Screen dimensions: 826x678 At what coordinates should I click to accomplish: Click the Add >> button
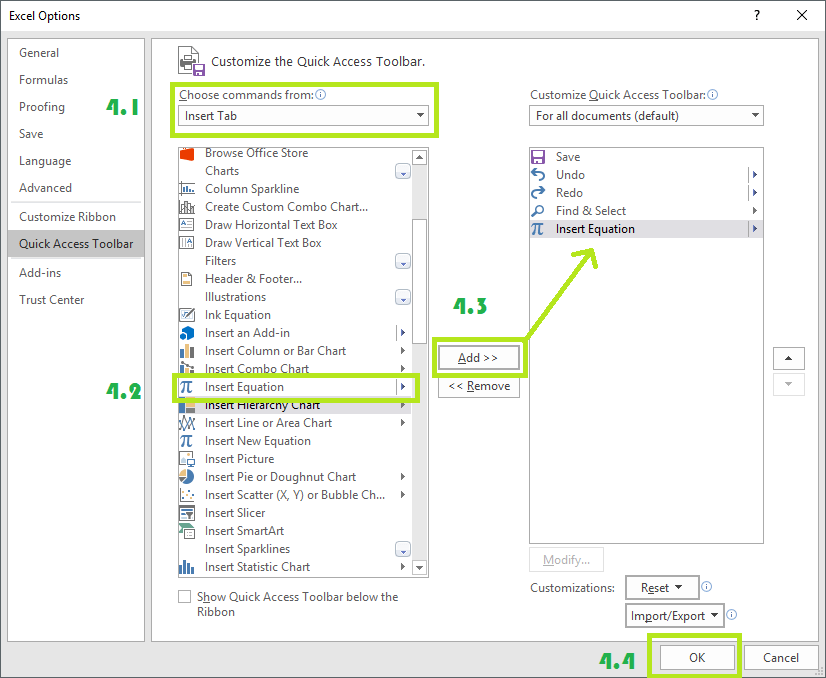tap(478, 358)
